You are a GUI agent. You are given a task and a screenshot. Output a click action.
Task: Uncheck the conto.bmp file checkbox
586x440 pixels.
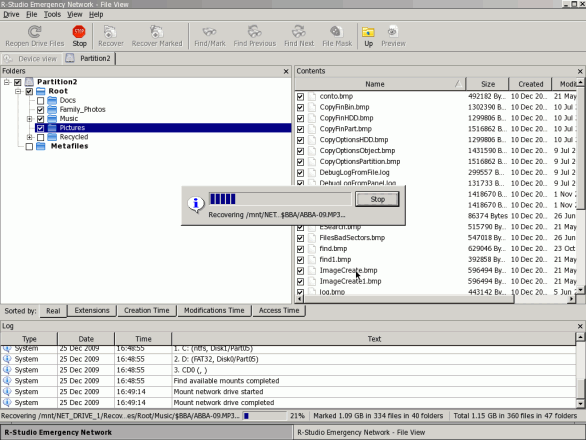click(300, 96)
